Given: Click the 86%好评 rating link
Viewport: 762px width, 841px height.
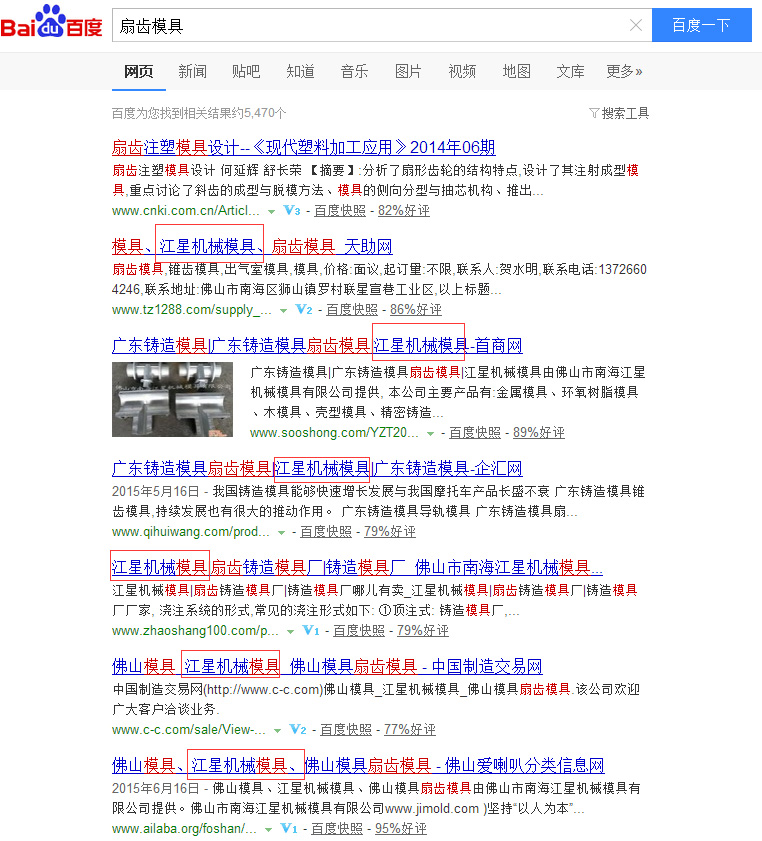Looking at the screenshot, I should click(416, 309).
